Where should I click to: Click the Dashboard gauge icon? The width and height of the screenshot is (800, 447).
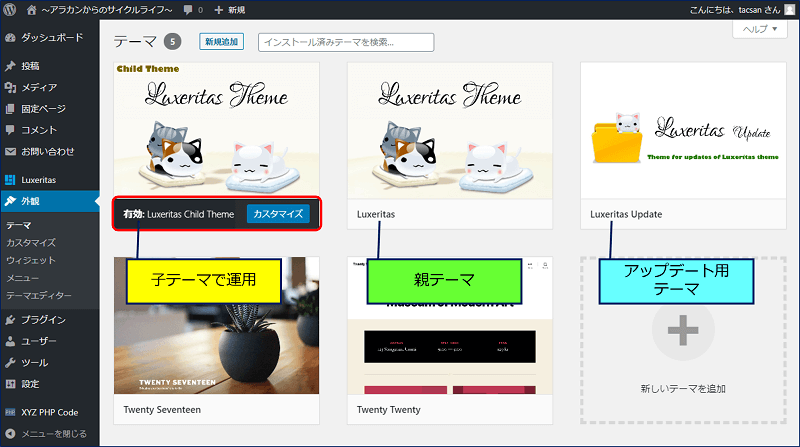[x=10, y=38]
